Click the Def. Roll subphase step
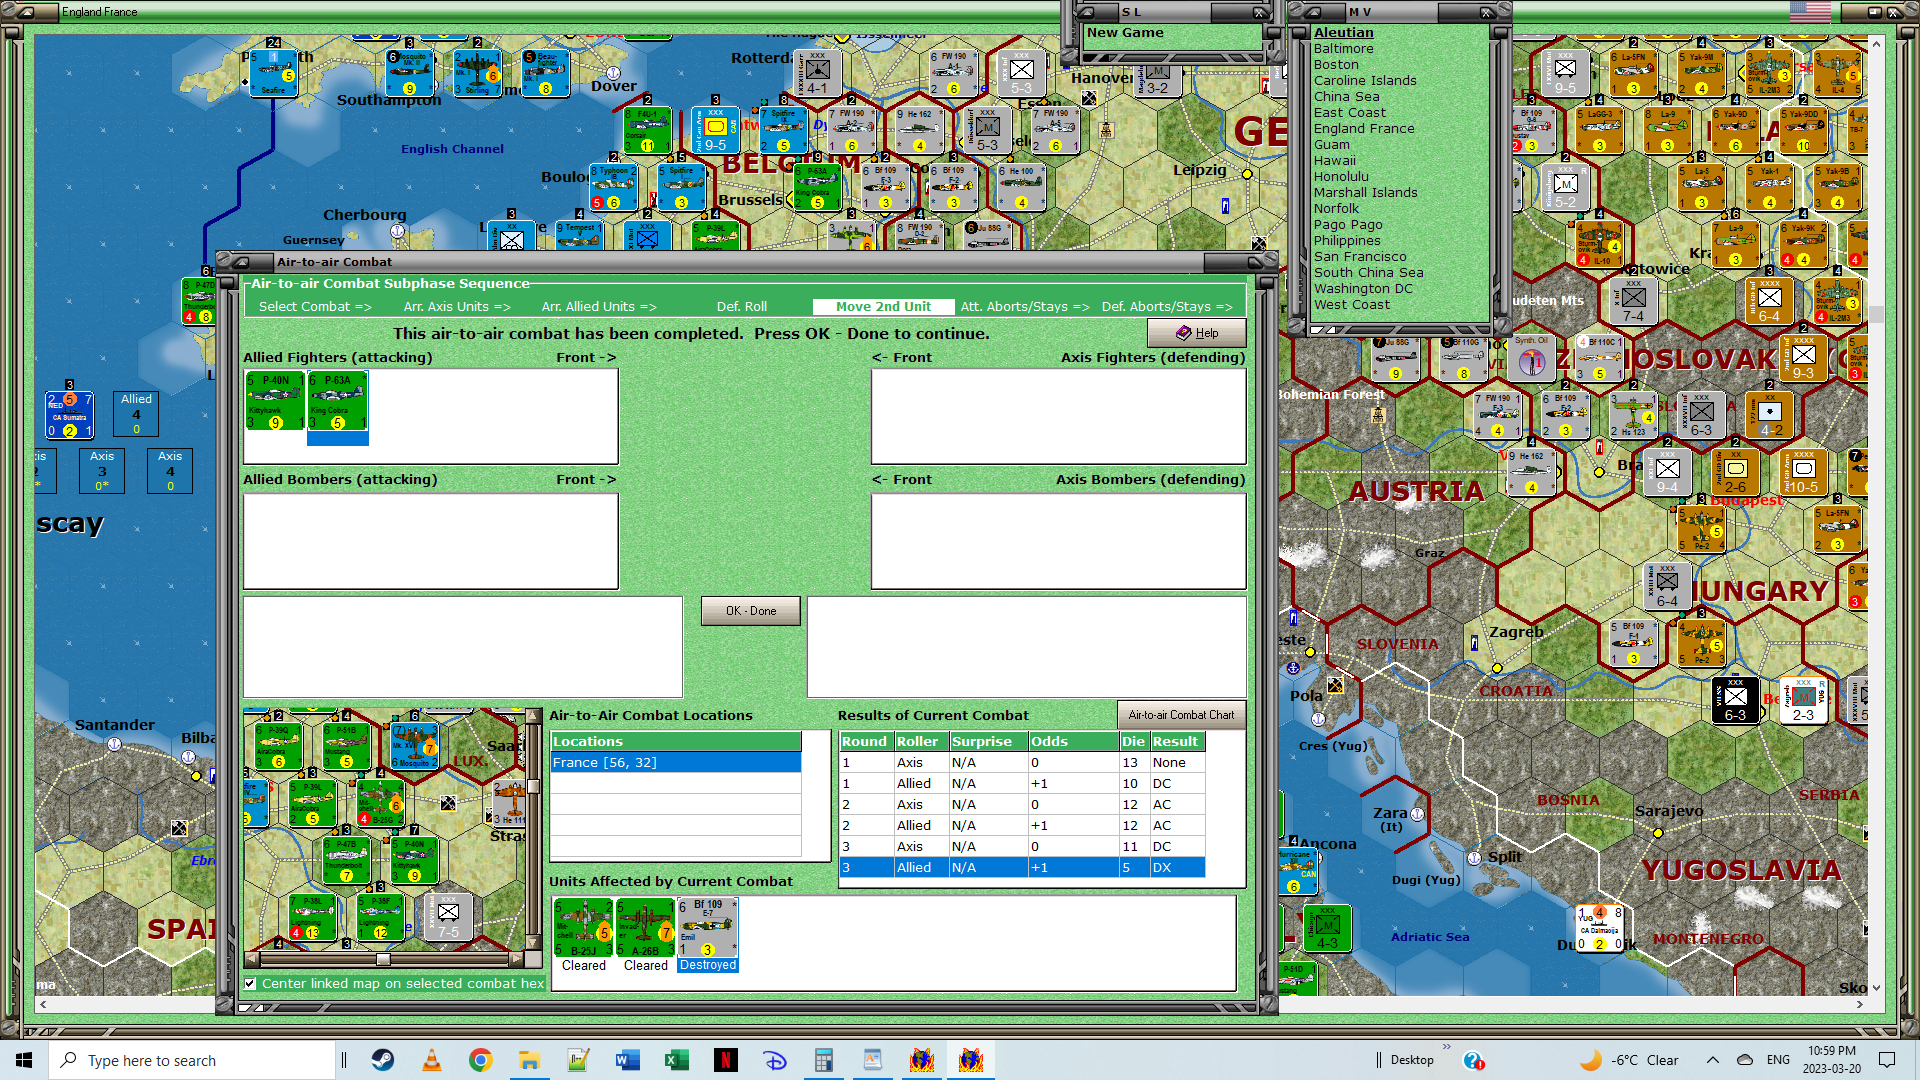Viewport: 1920px width, 1080px height. pyautogui.click(x=742, y=307)
